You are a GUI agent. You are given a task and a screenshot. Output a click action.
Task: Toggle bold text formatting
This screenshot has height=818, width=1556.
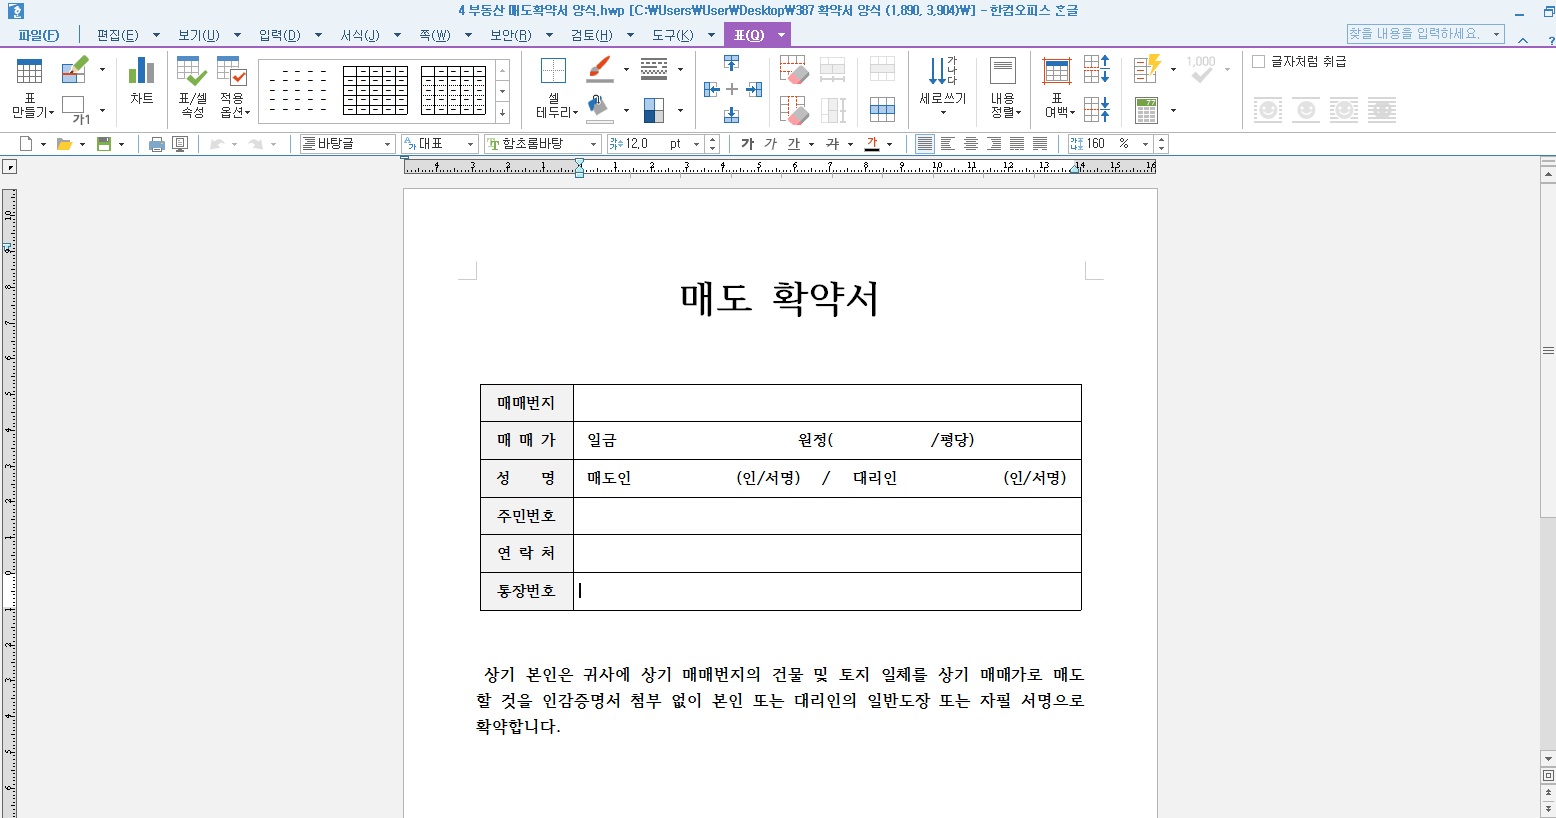point(747,144)
